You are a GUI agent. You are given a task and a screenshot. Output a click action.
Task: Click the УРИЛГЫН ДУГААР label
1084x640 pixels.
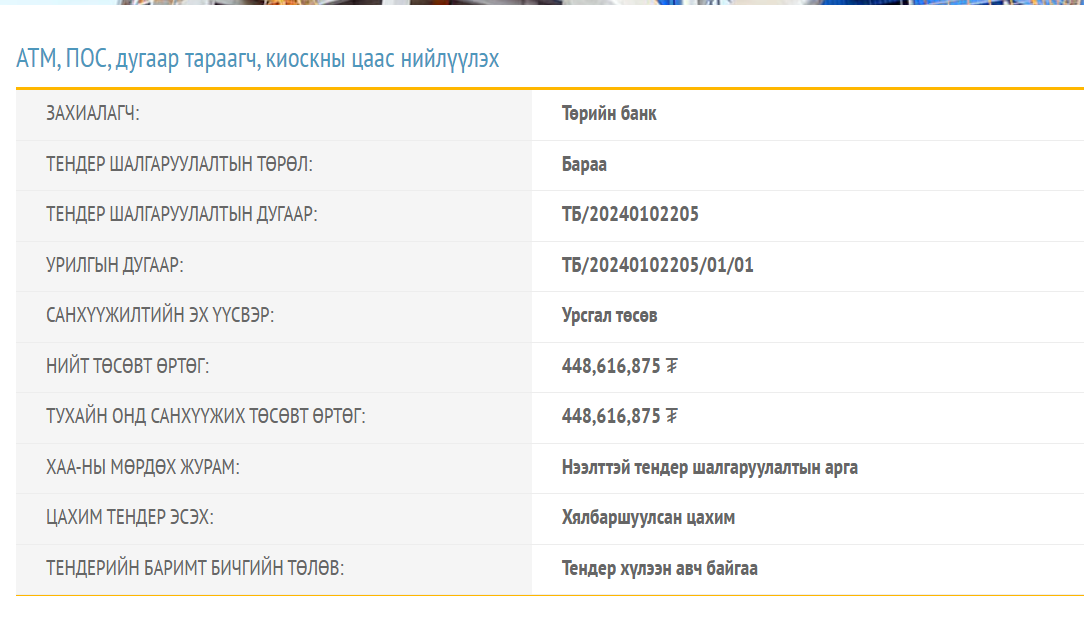pos(115,265)
